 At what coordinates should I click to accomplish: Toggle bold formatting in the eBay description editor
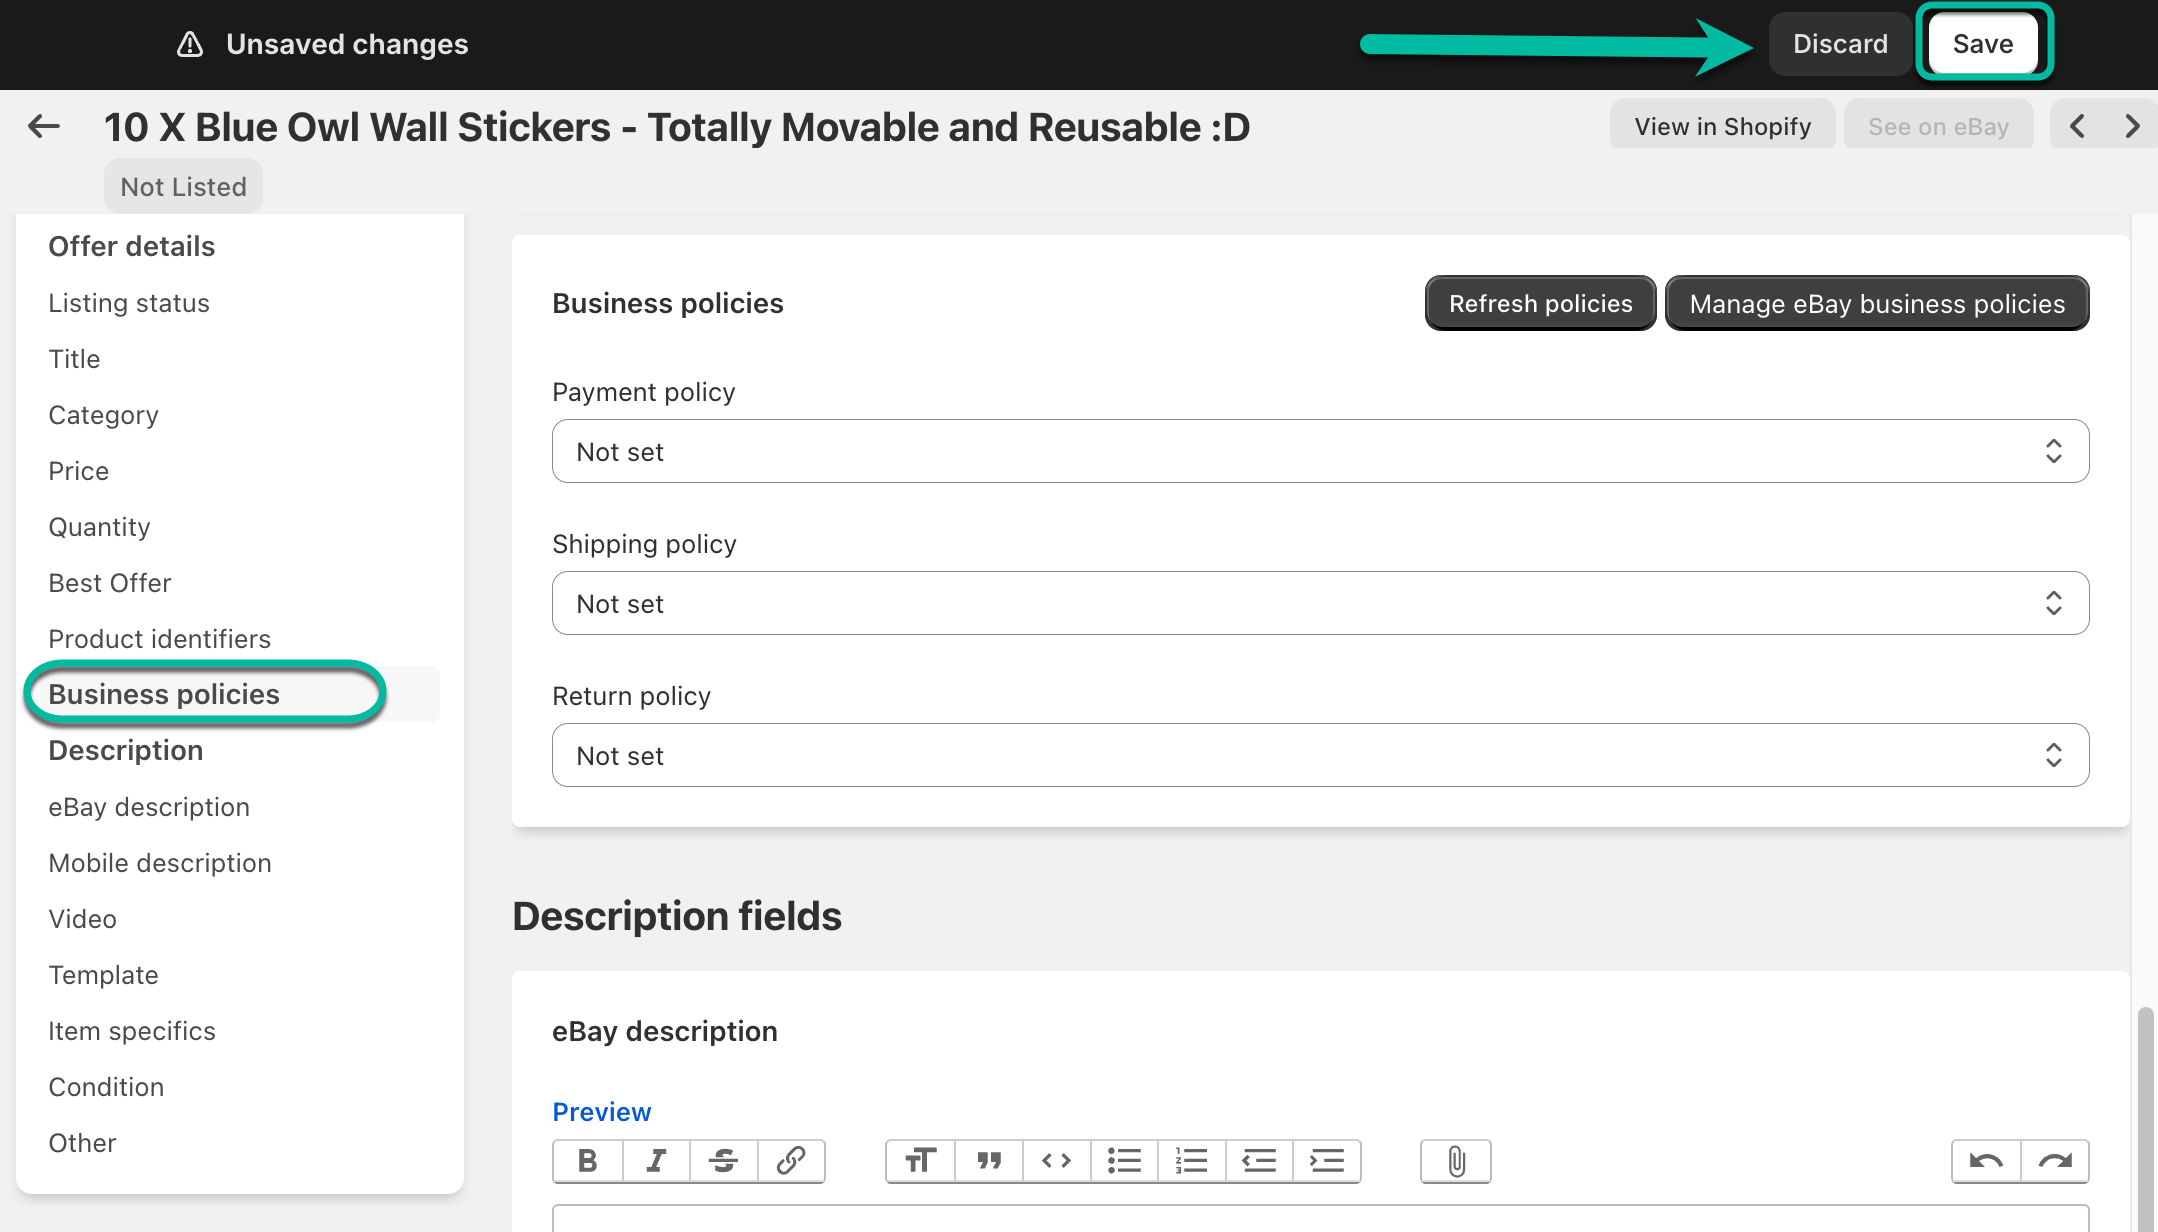coord(588,1161)
